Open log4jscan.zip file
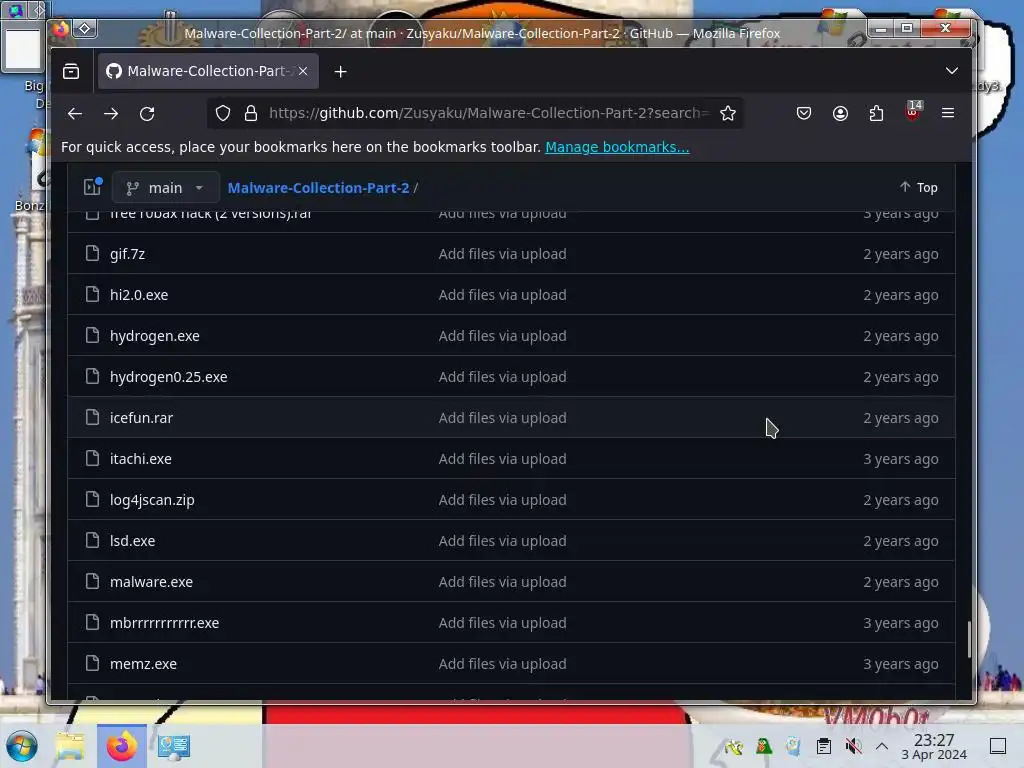The height and width of the screenshot is (768, 1024). click(x=152, y=500)
